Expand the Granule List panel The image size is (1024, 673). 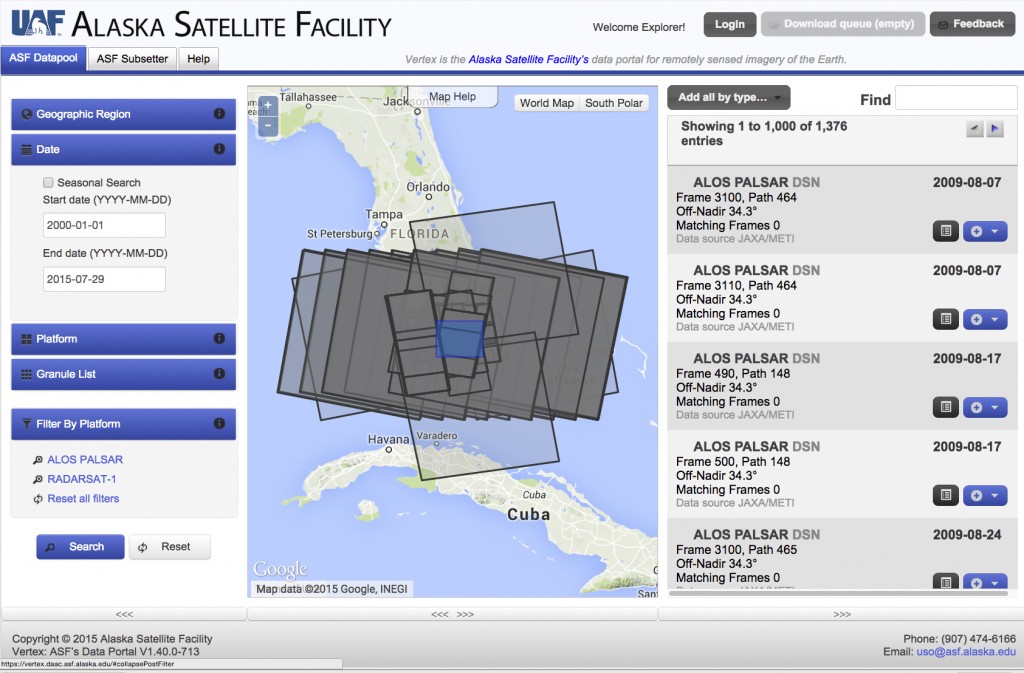click(x=122, y=374)
